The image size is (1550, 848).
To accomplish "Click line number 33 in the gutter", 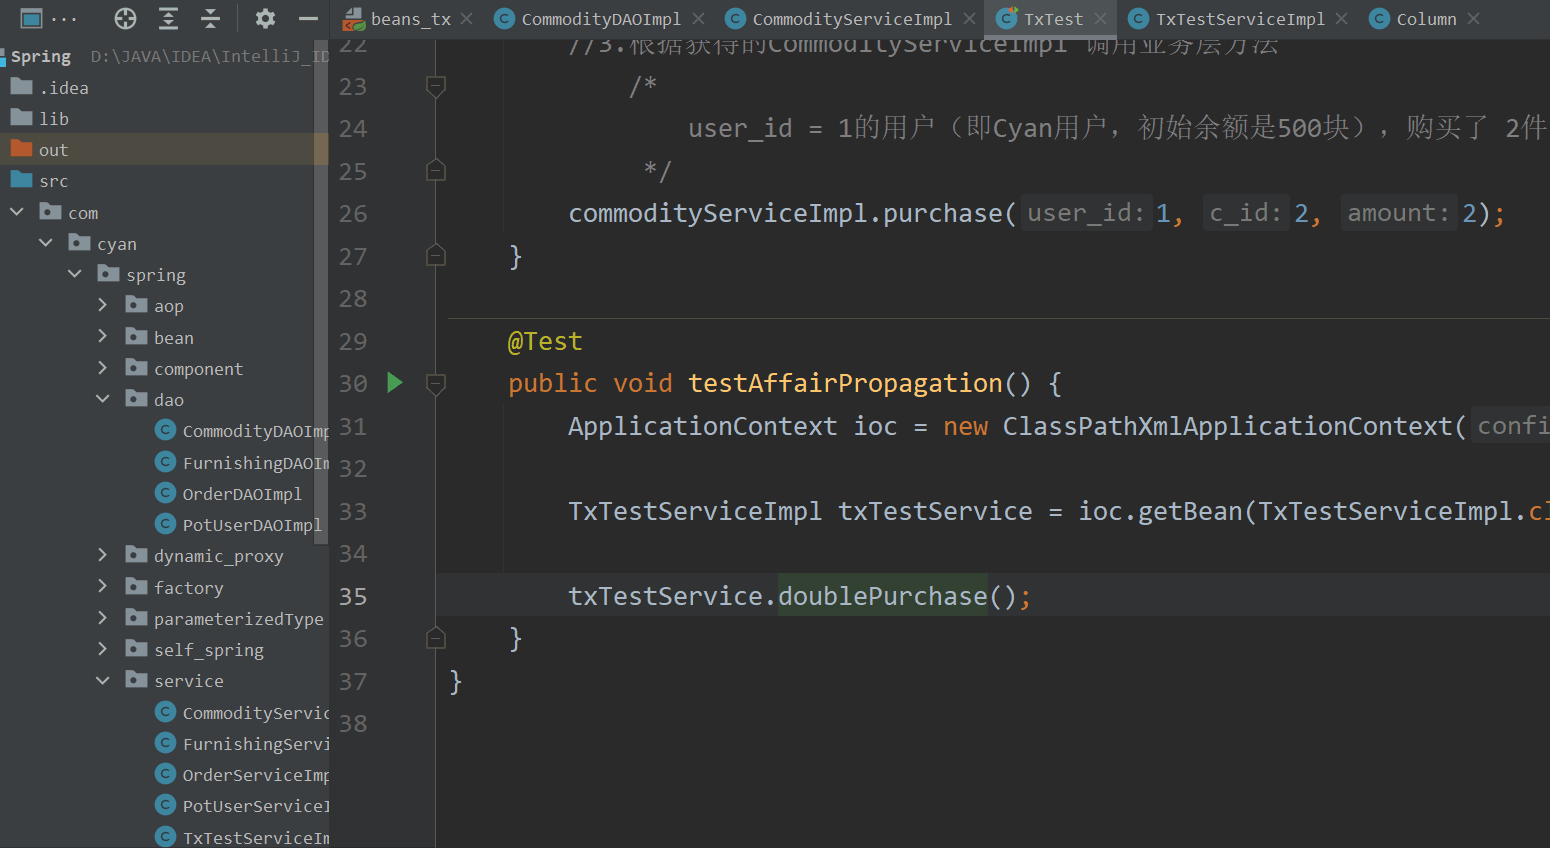I will 353,511.
